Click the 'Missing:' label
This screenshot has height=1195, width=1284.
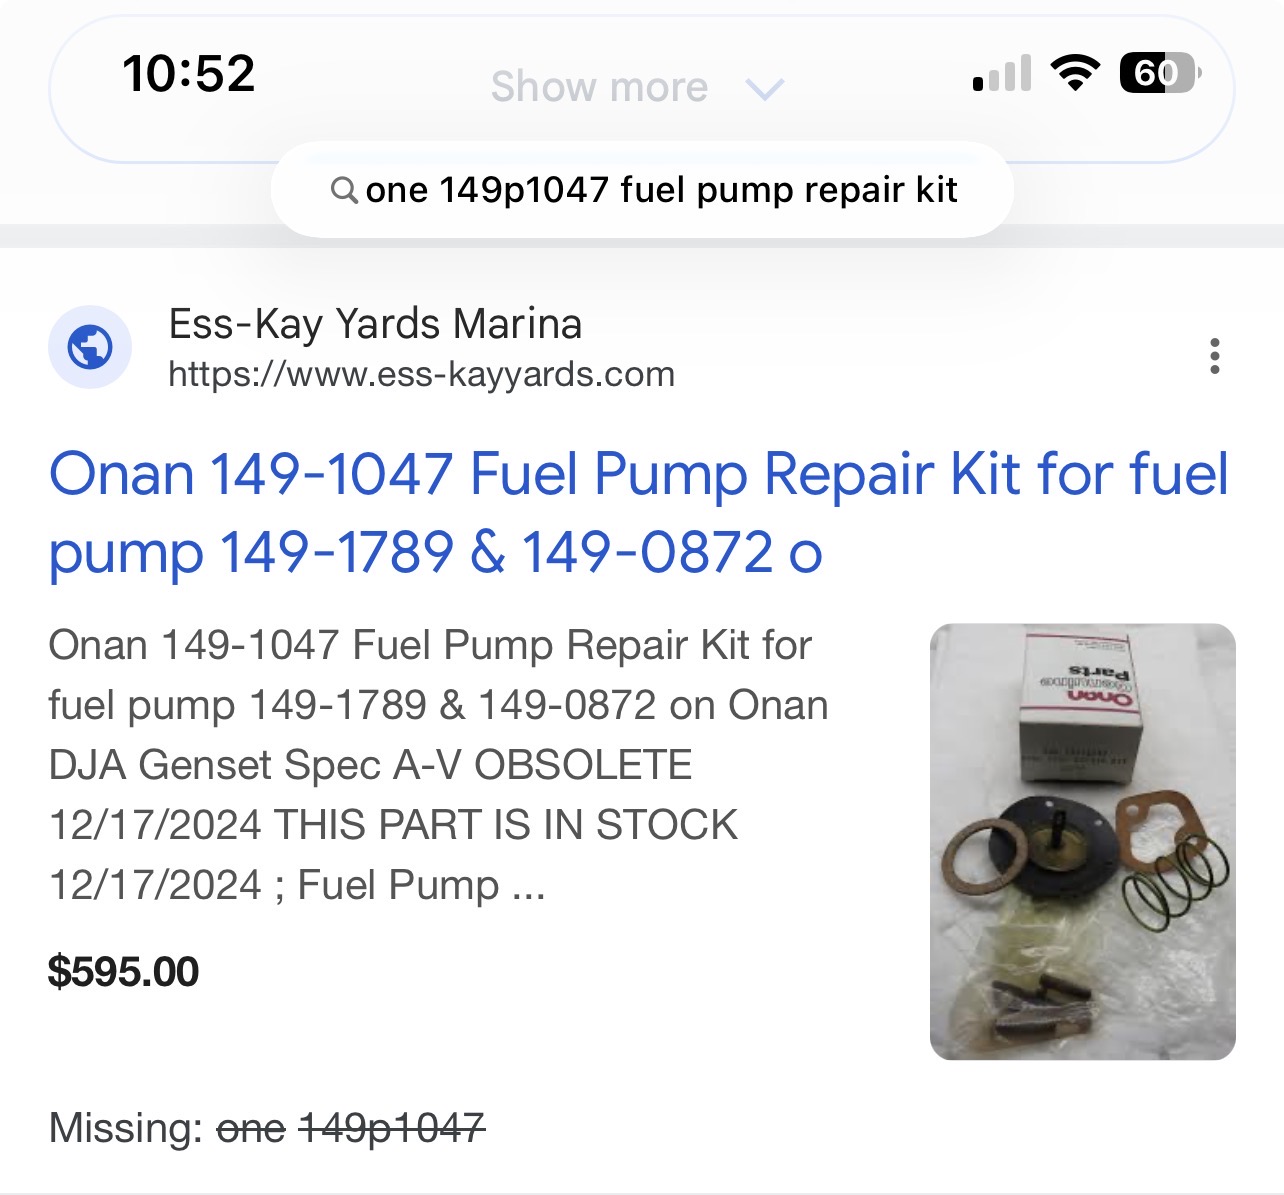[126, 1128]
